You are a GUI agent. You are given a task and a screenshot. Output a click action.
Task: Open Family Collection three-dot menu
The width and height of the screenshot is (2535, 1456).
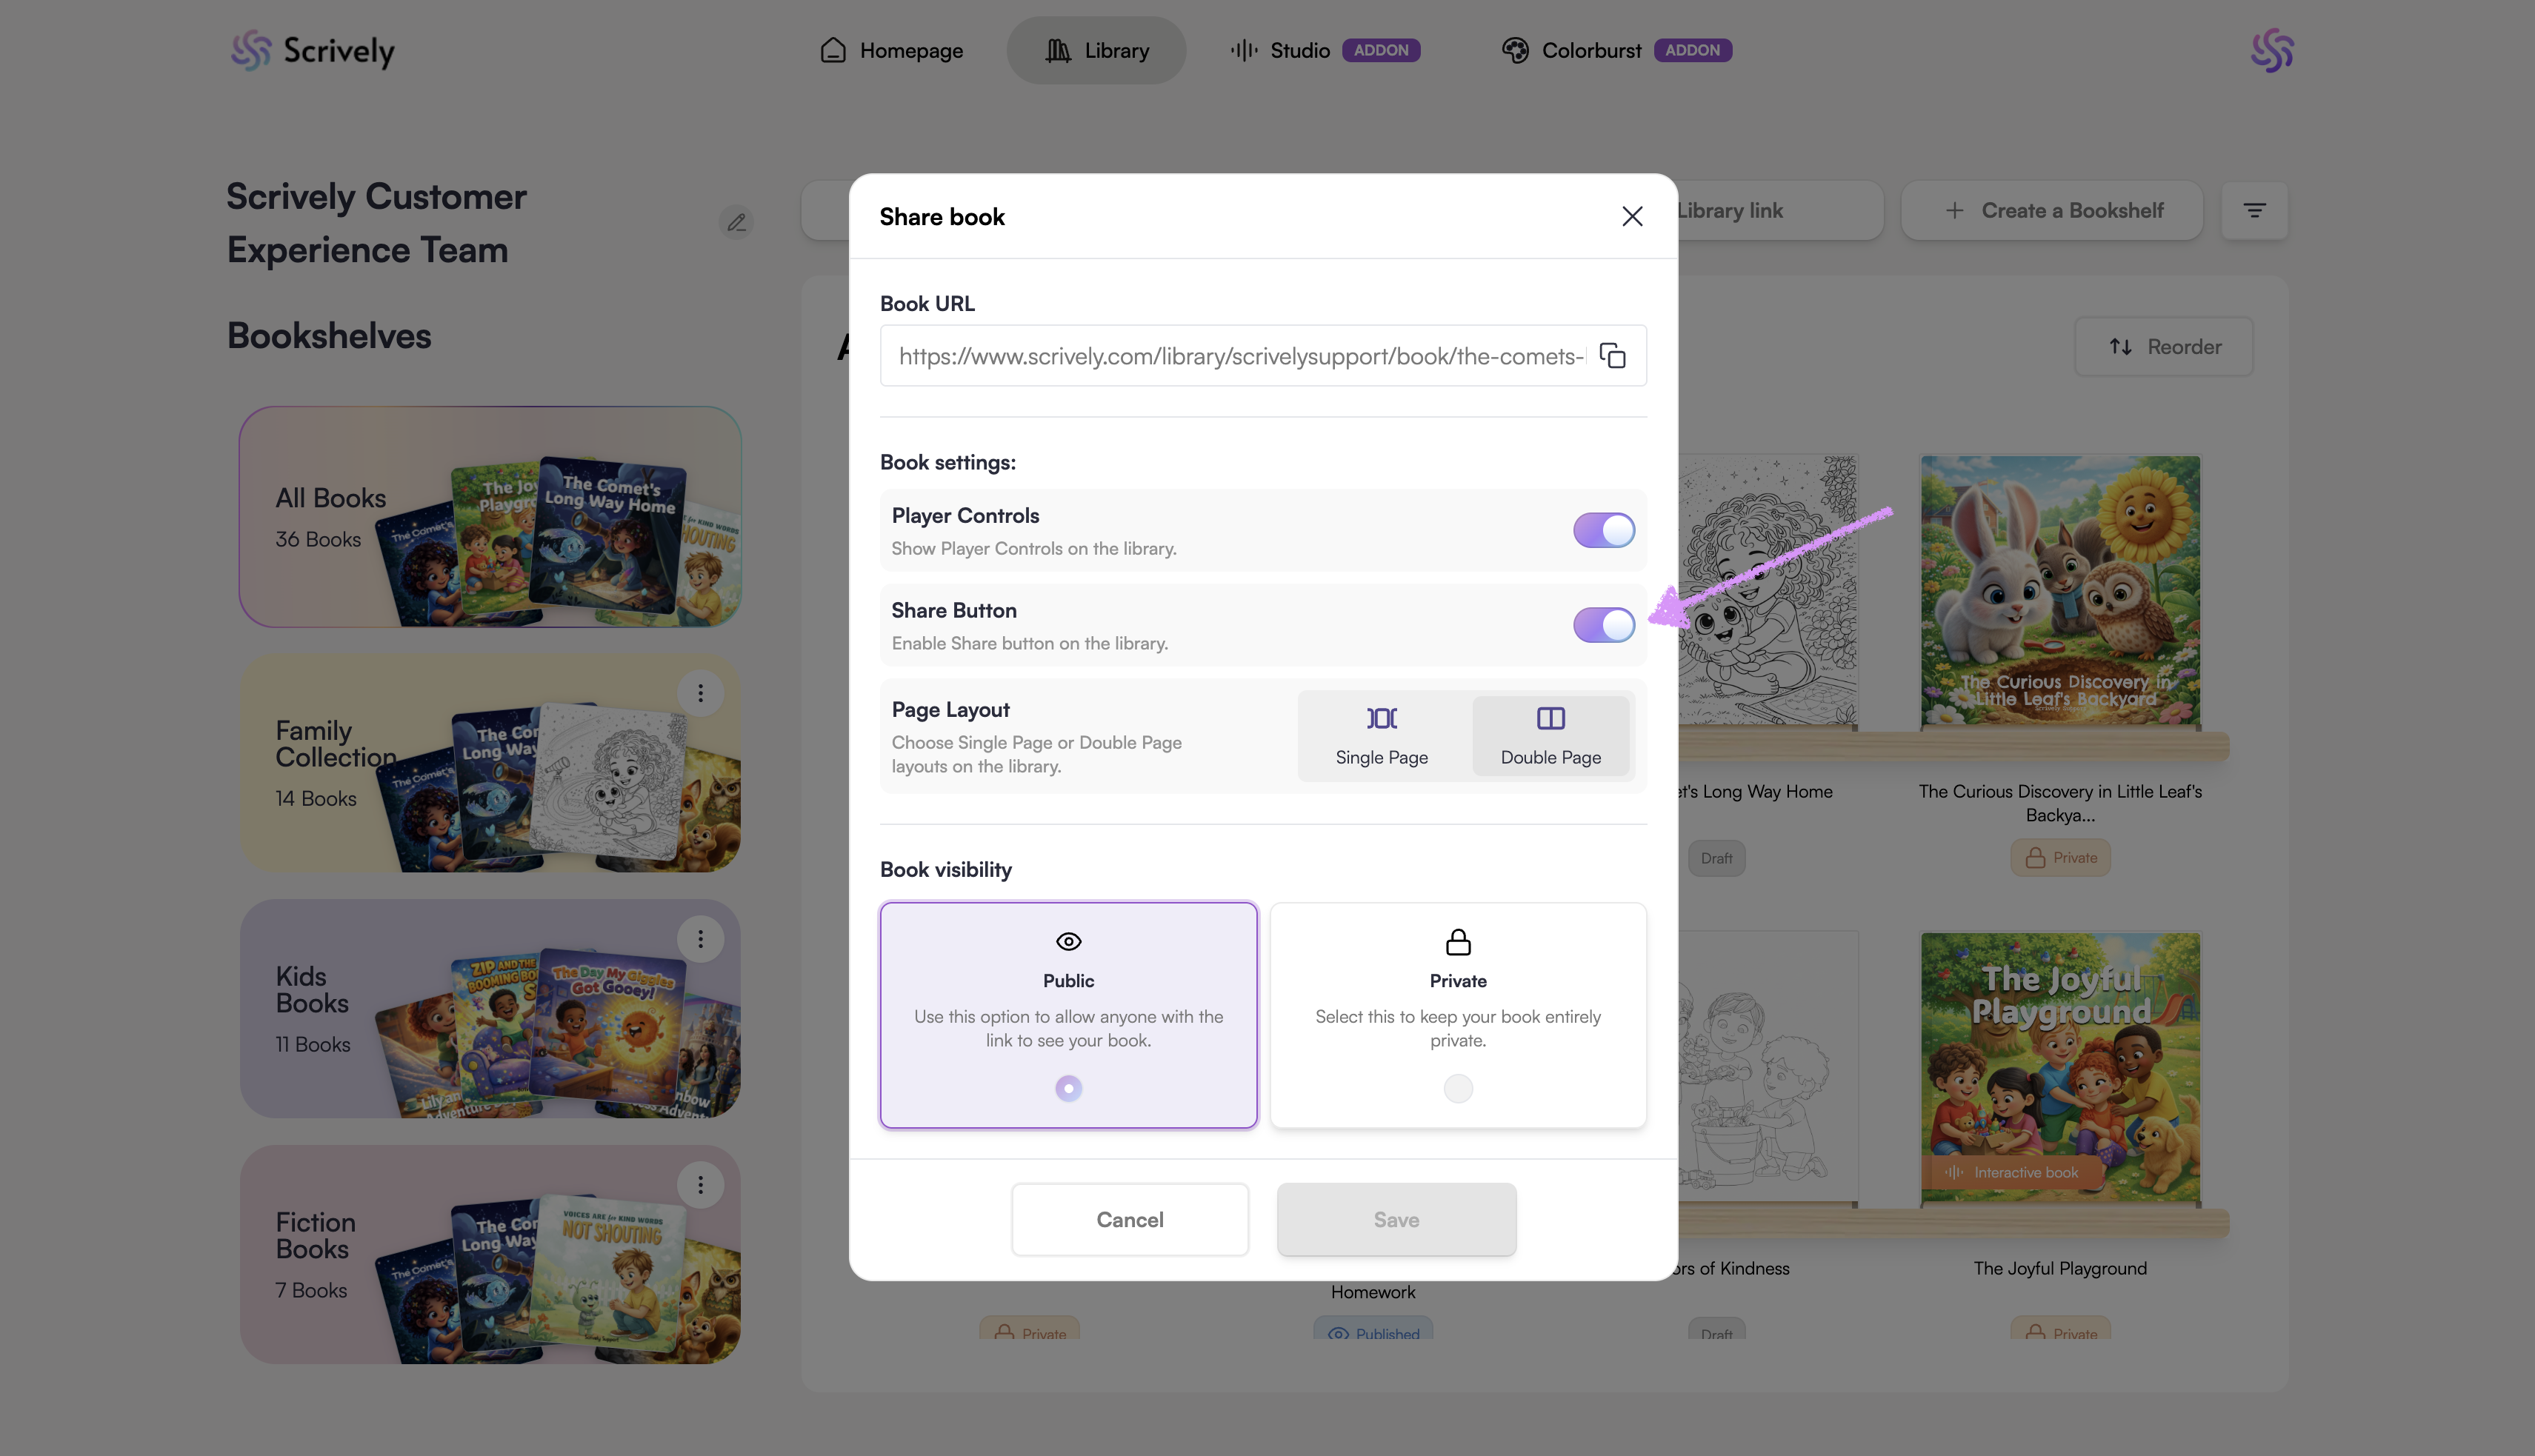click(x=700, y=693)
